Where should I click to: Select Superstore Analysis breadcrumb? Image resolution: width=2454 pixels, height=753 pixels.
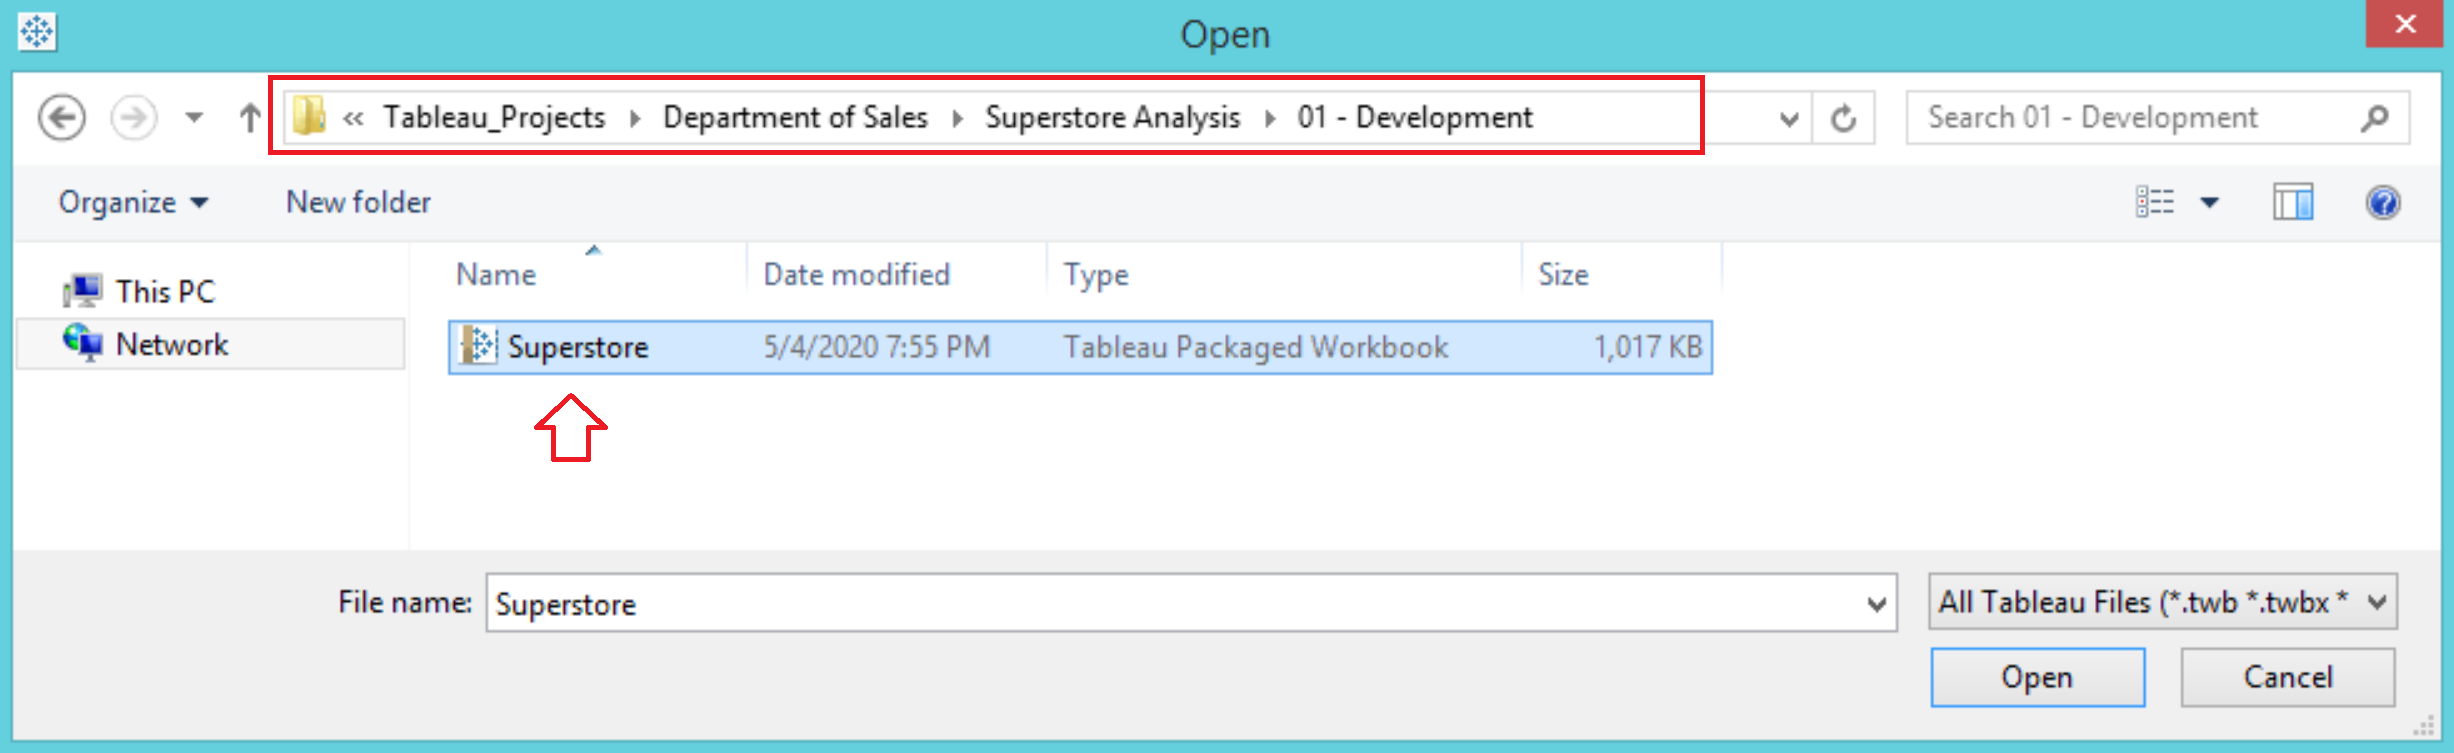click(x=1112, y=117)
